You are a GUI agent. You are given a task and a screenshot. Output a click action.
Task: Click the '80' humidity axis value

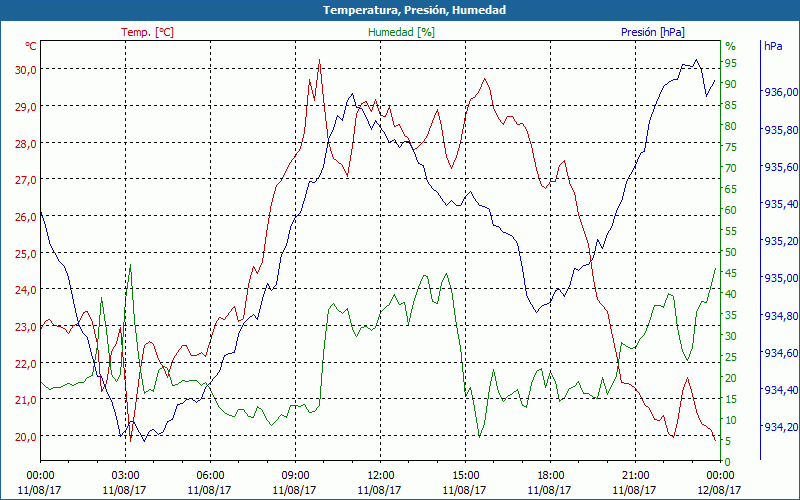731,126
